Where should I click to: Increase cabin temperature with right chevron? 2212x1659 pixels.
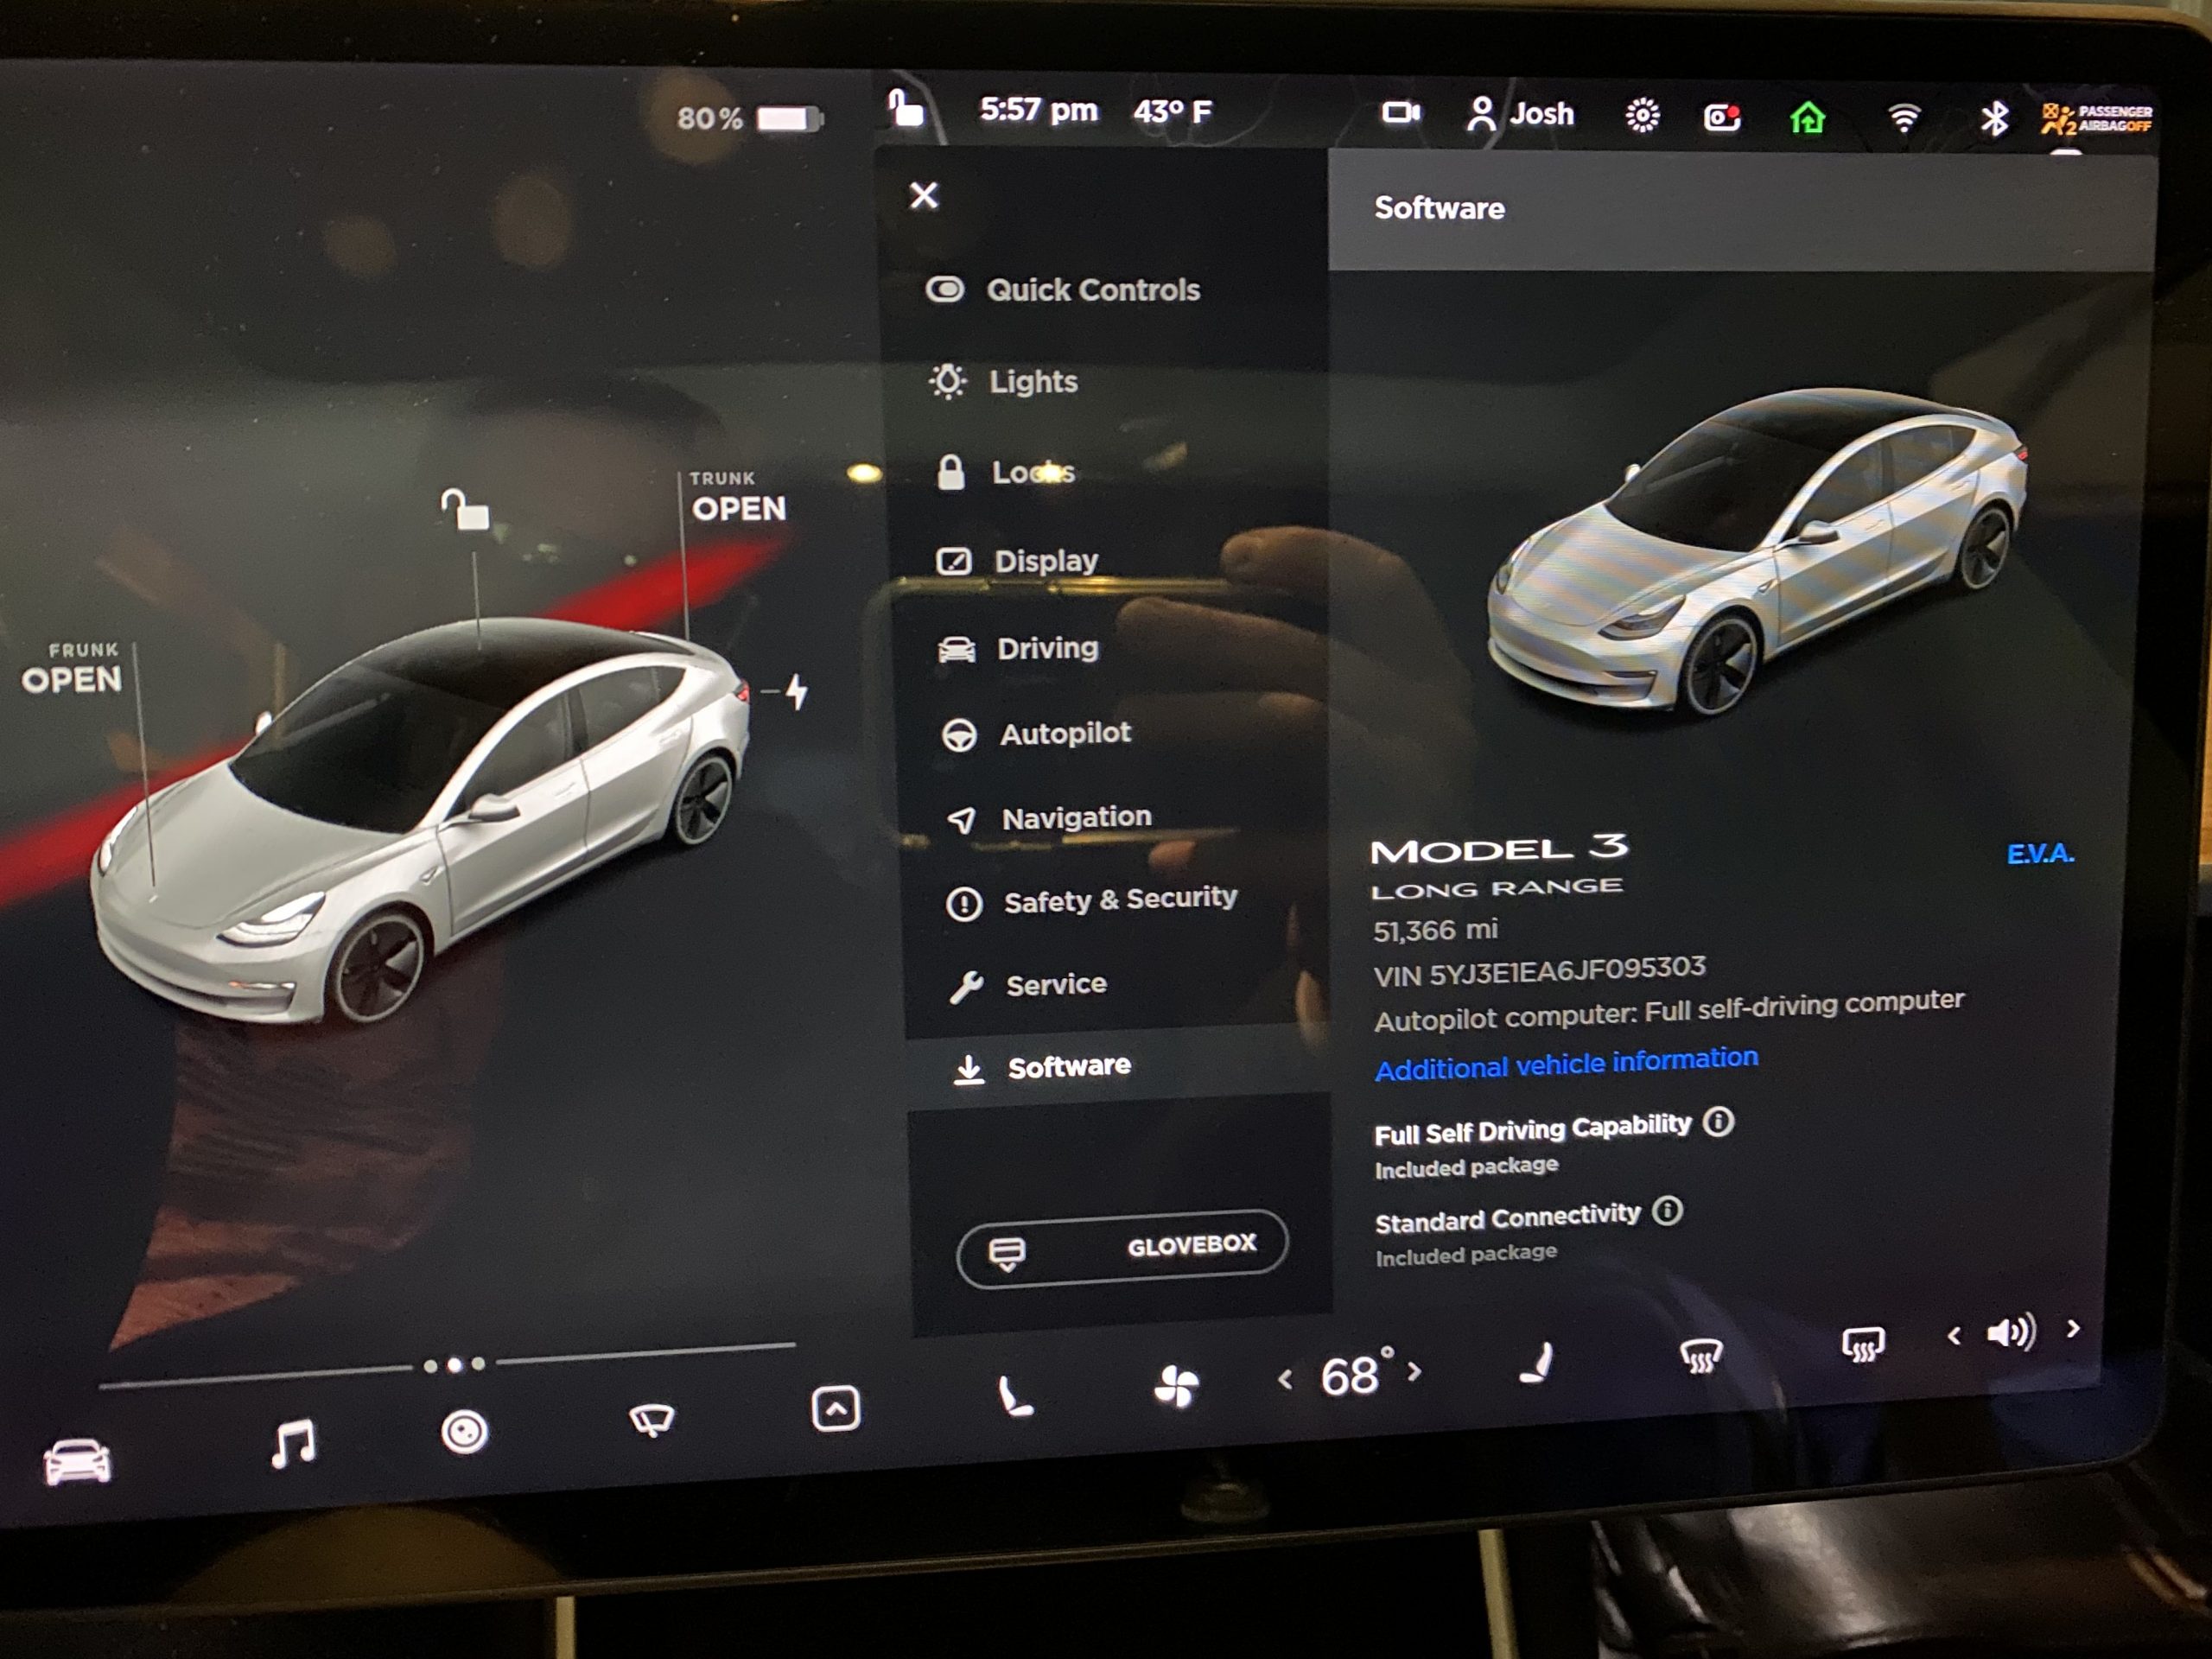(1415, 1371)
